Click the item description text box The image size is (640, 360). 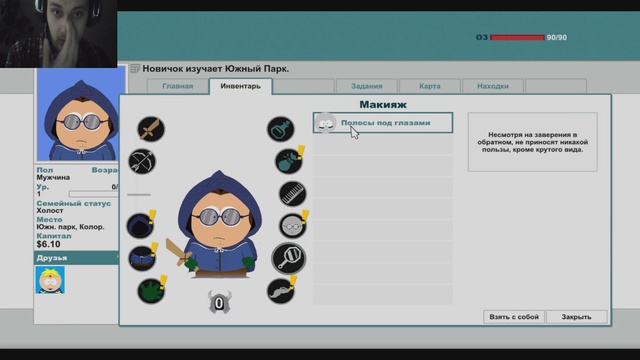click(x=533, y=142)
